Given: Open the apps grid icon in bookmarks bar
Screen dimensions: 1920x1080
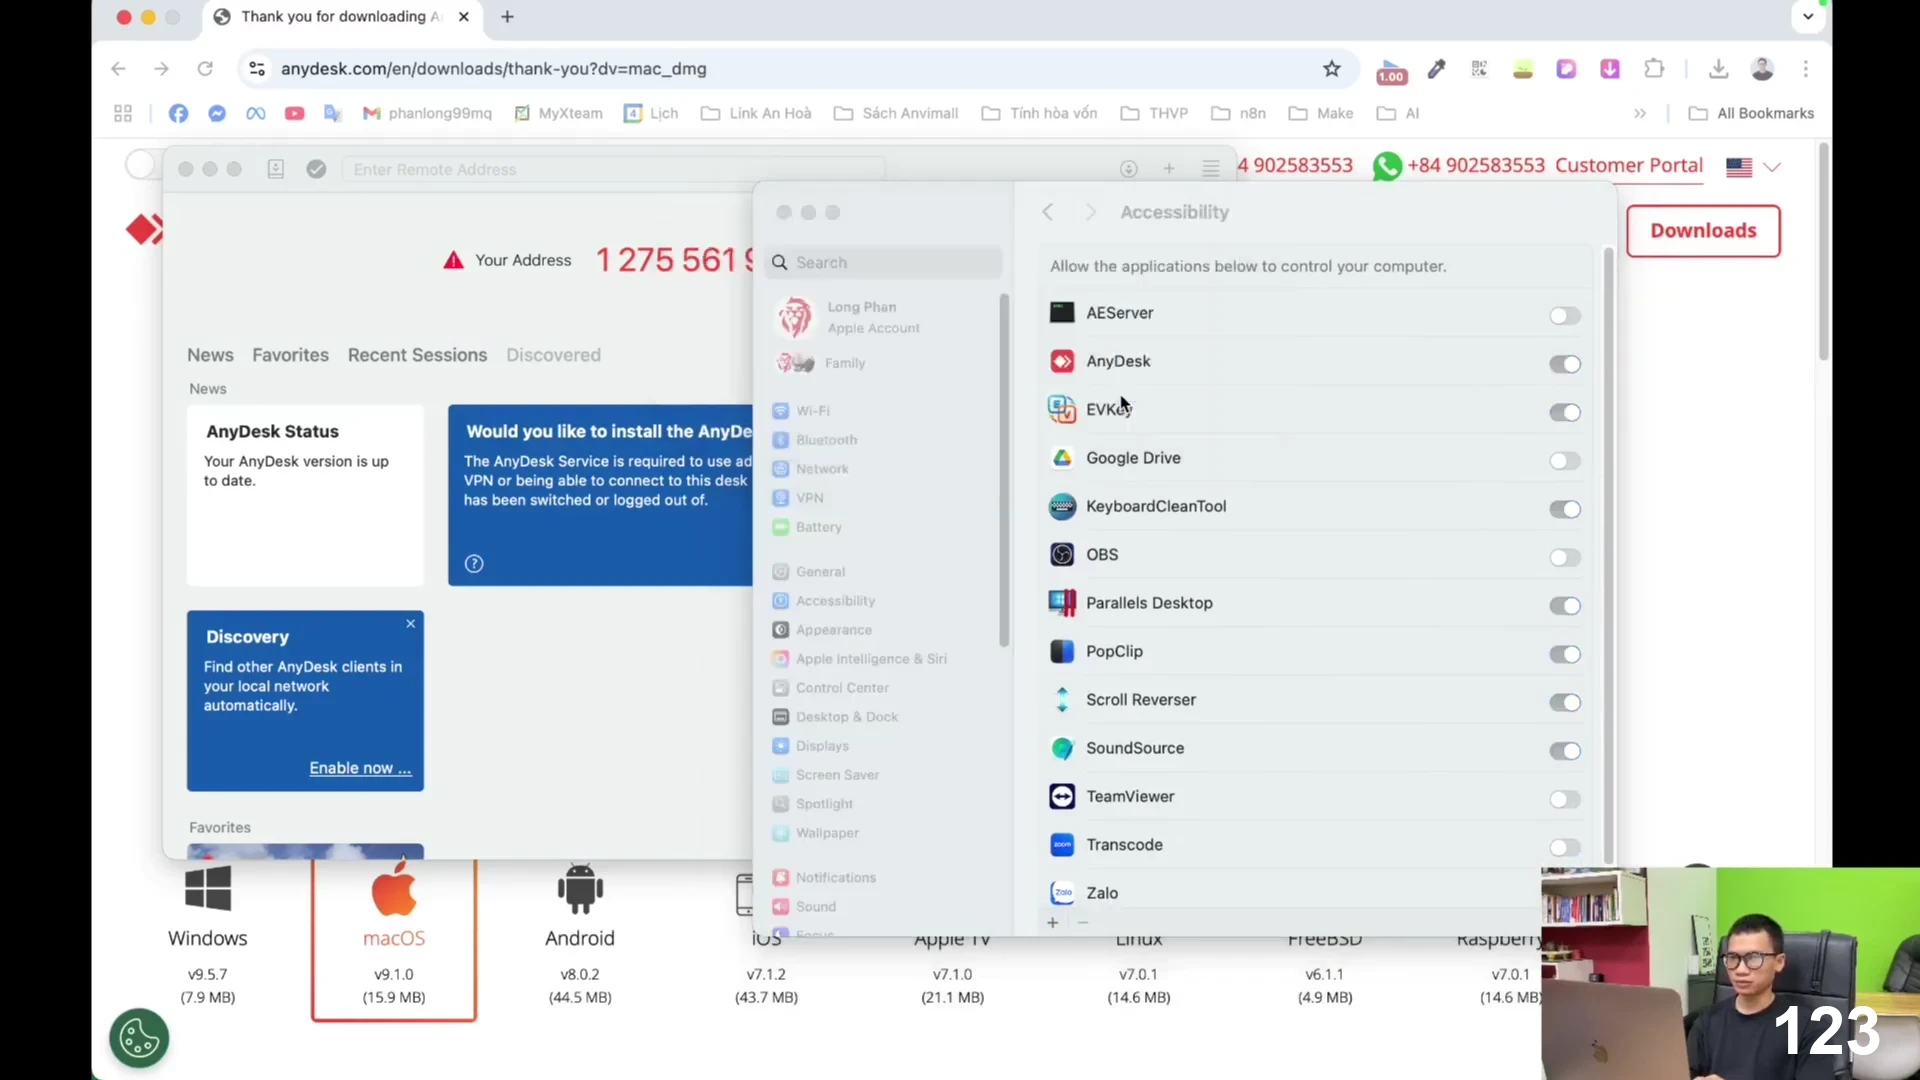Looking at the screenshot, I should 123,113.
